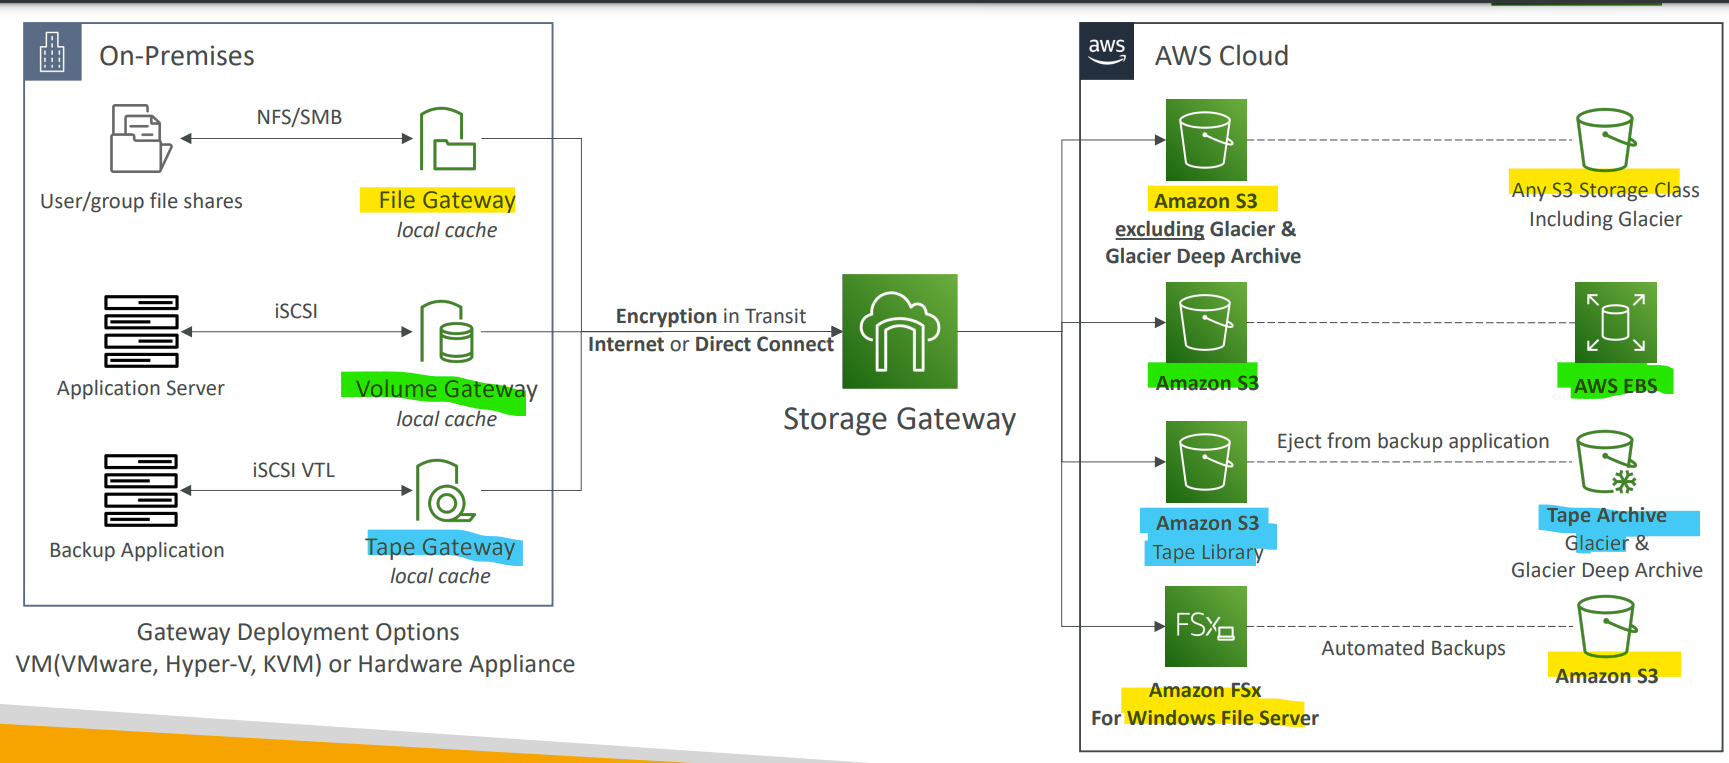Screen dimensions: 1729x763
Task: Click the 'Amazon FSx' label
Action: [1204, 690]
